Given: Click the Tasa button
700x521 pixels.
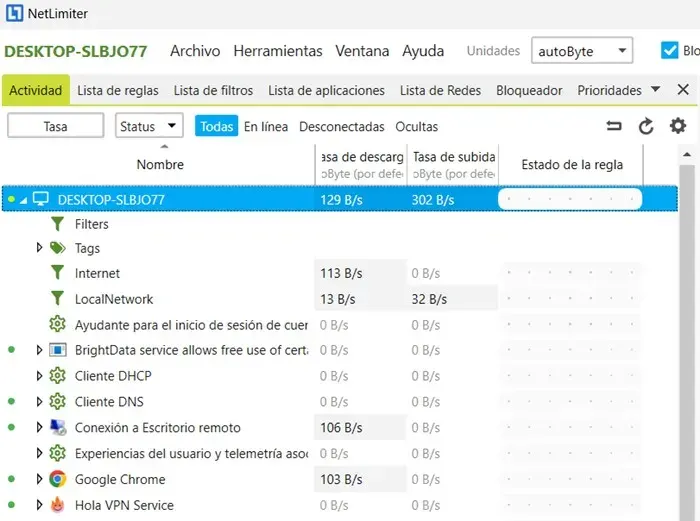Looking at the screenshot, I should coord(56,125).
